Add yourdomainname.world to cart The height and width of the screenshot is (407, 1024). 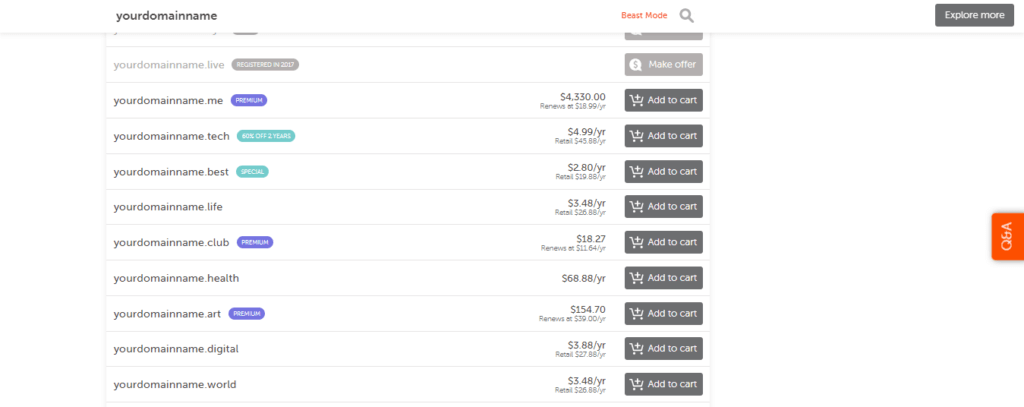click(x=663, y=384)
